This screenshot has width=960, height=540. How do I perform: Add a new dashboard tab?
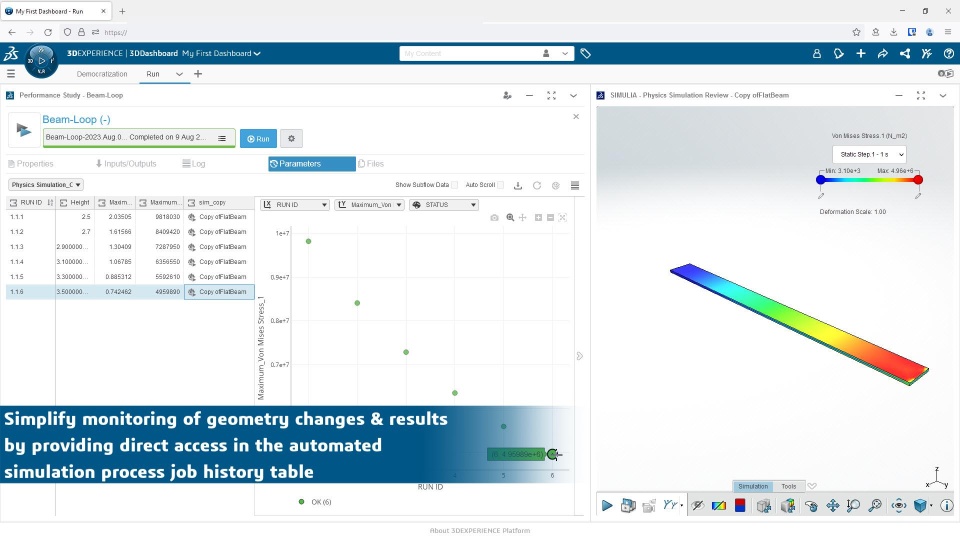coord(198,74)
